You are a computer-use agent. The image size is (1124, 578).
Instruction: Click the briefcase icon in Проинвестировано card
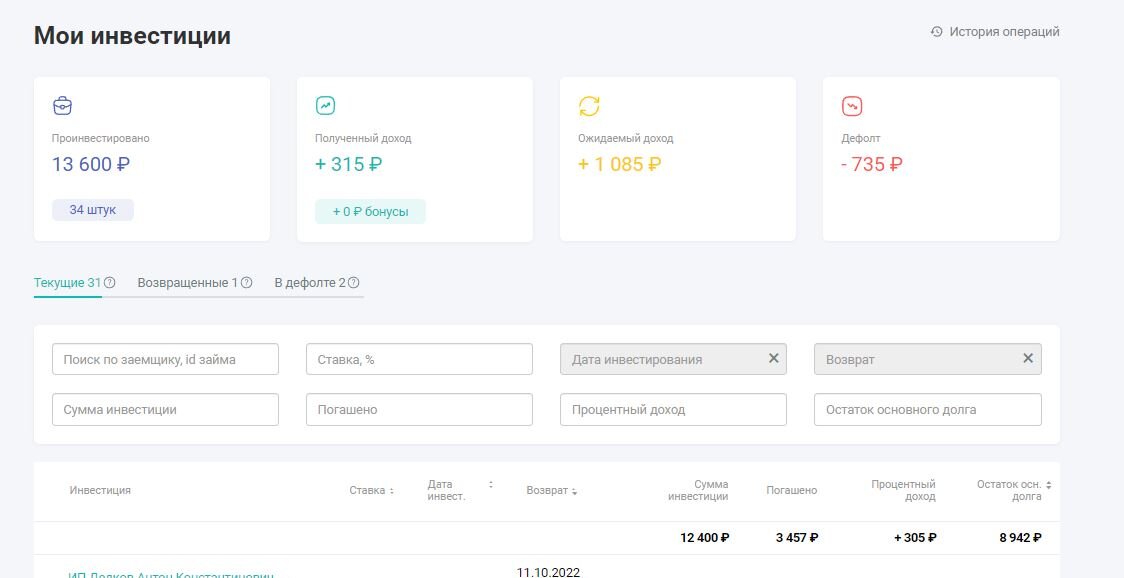pos(62,106)
